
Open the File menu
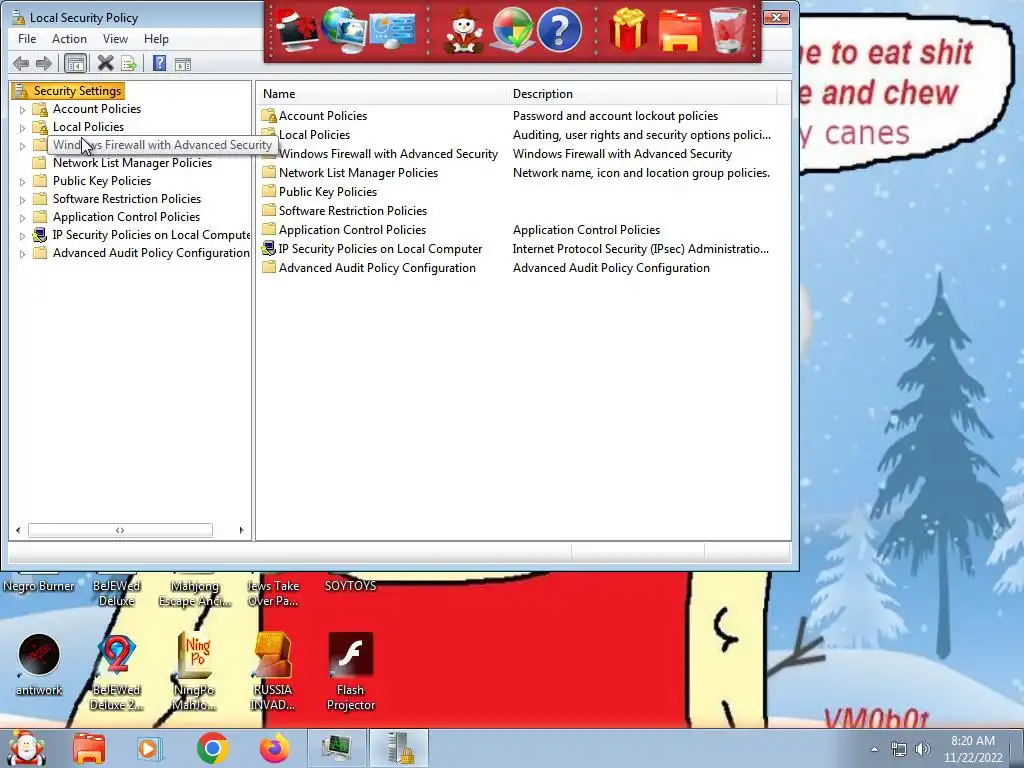click(x=27, y=39)
